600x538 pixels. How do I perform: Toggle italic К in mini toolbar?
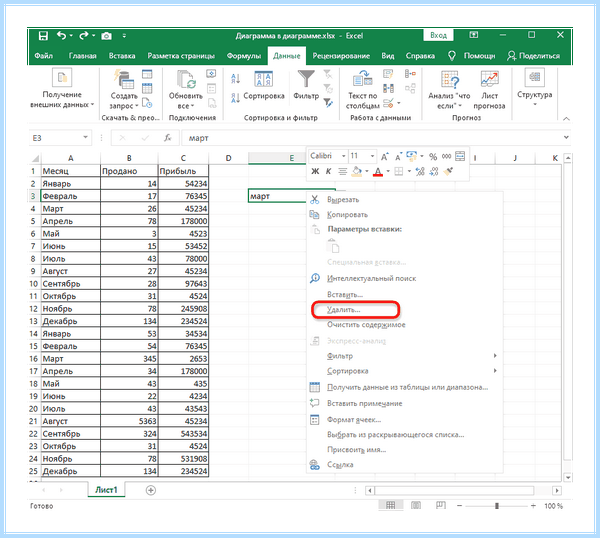pyautogui.click(x=328, y=171)
